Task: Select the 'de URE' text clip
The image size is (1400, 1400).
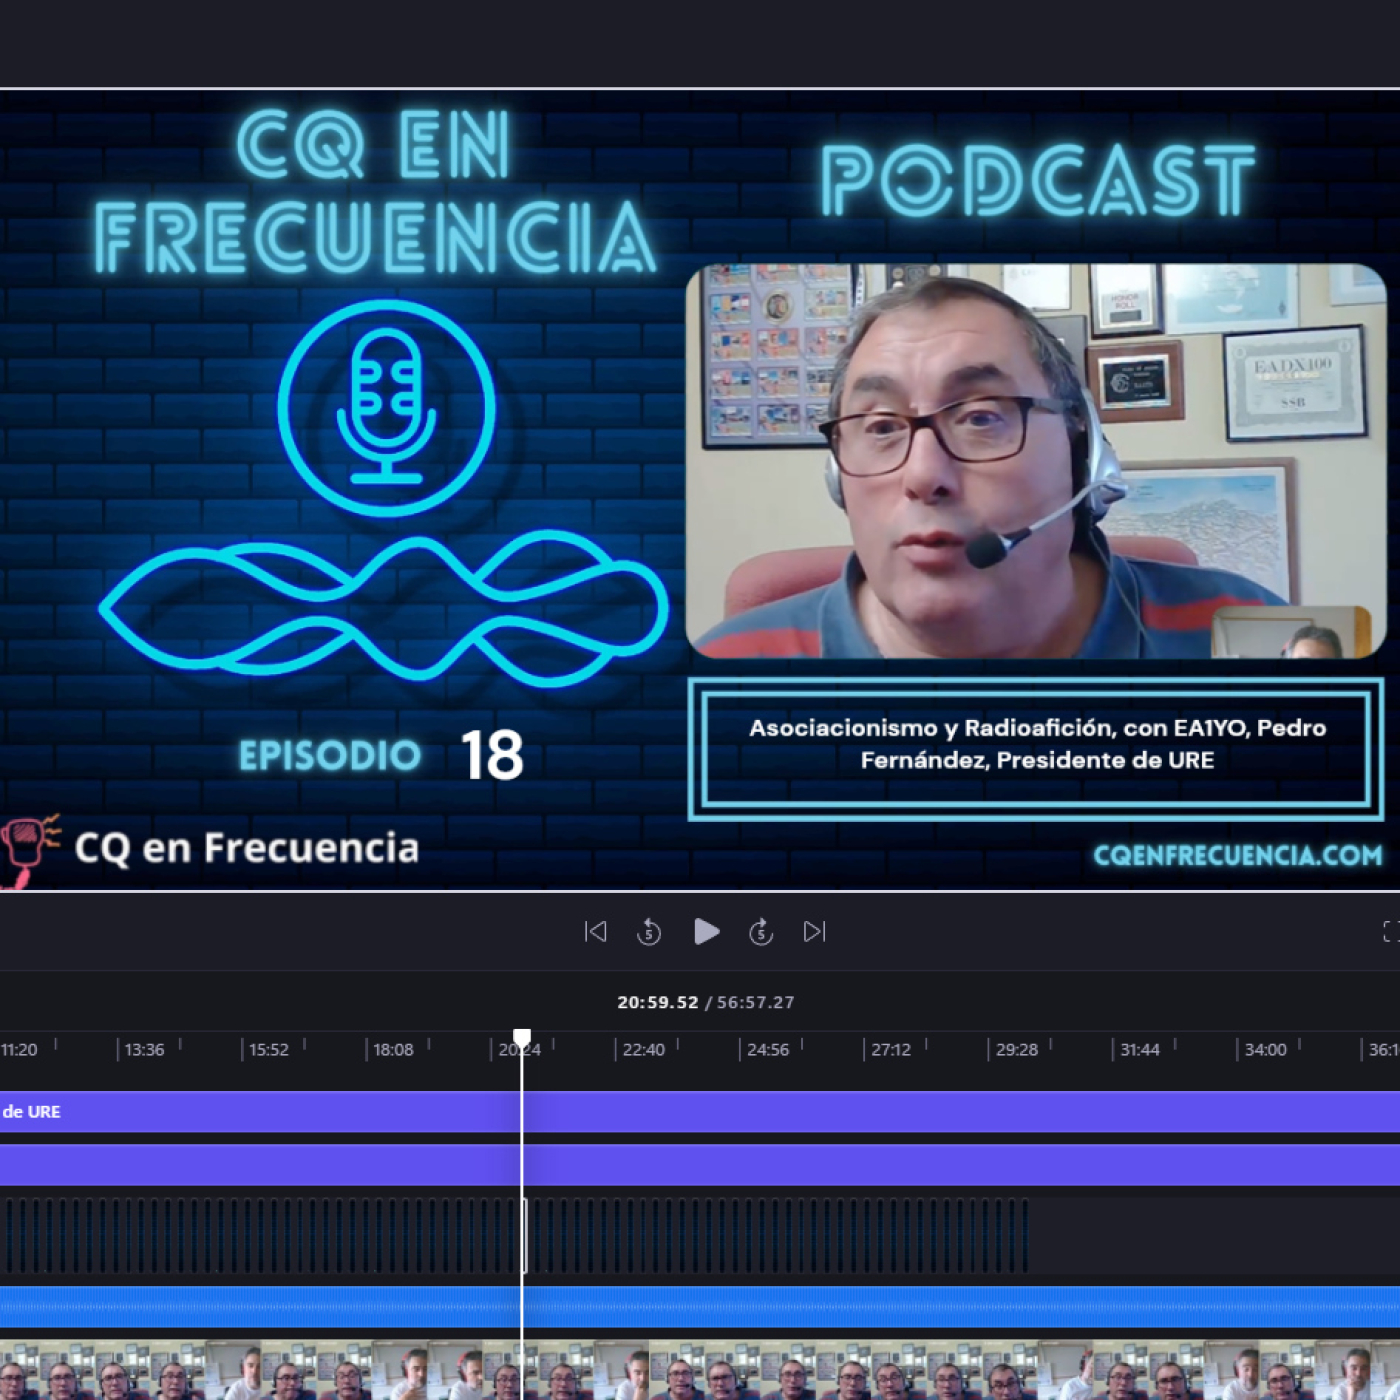Action: (x=700, y=1112)
